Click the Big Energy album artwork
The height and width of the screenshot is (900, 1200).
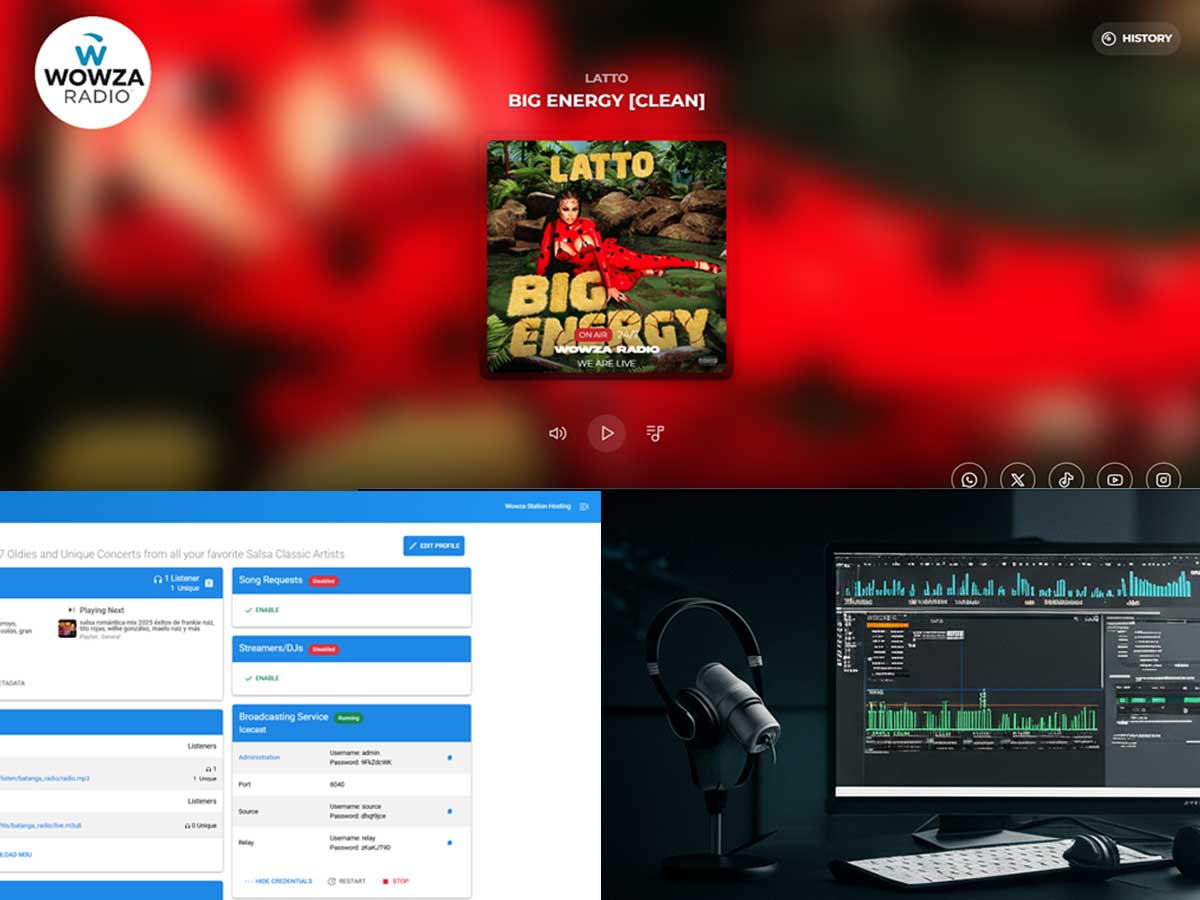607,257
